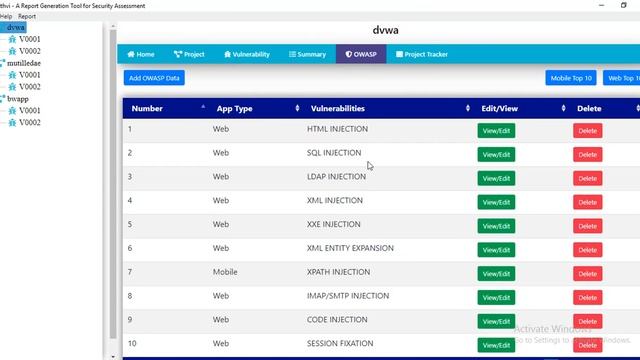This screenshot has width=640, height=360.
Task: Delete the IMAP/SMTP INJECTION row
Action: point(588,298)
